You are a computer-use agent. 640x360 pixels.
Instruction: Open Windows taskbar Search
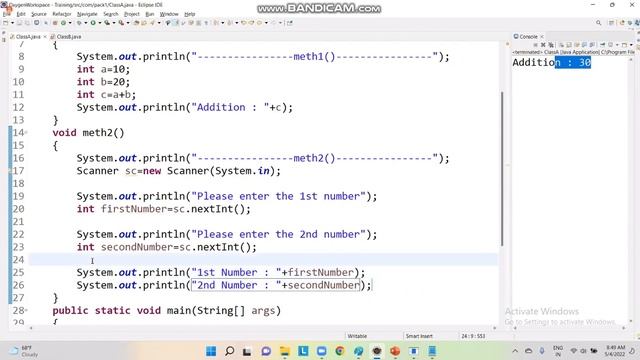click(x=229, y=351)
